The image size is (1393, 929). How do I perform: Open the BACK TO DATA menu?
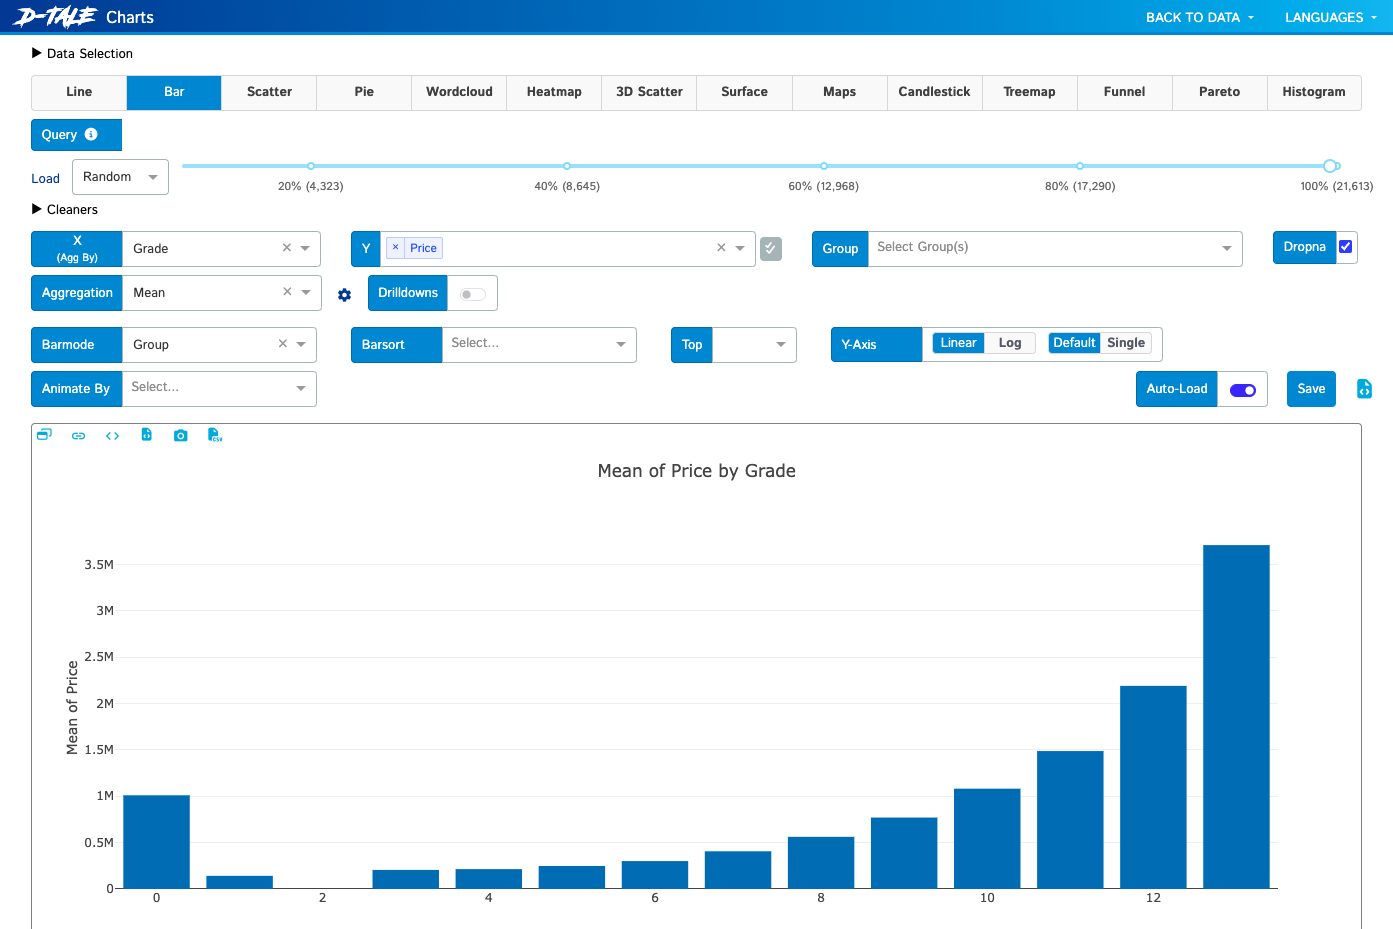click(x=1200, y=17)
